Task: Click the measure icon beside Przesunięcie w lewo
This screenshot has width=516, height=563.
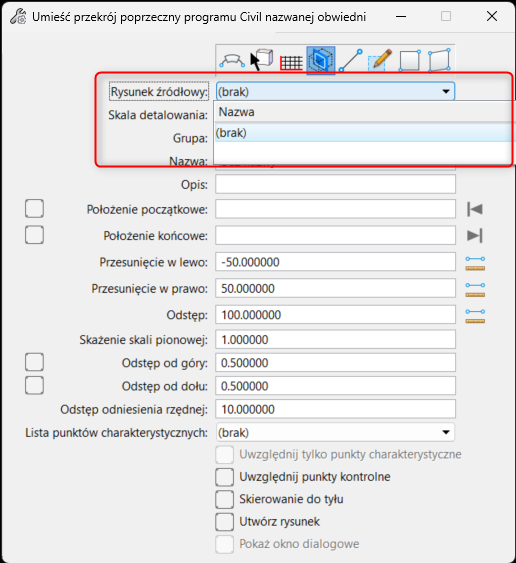Action: tap(475, 263)
